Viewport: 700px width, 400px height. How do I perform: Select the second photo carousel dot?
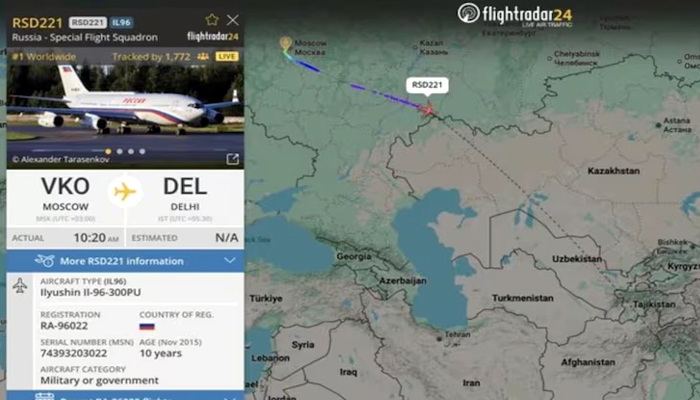119,151
